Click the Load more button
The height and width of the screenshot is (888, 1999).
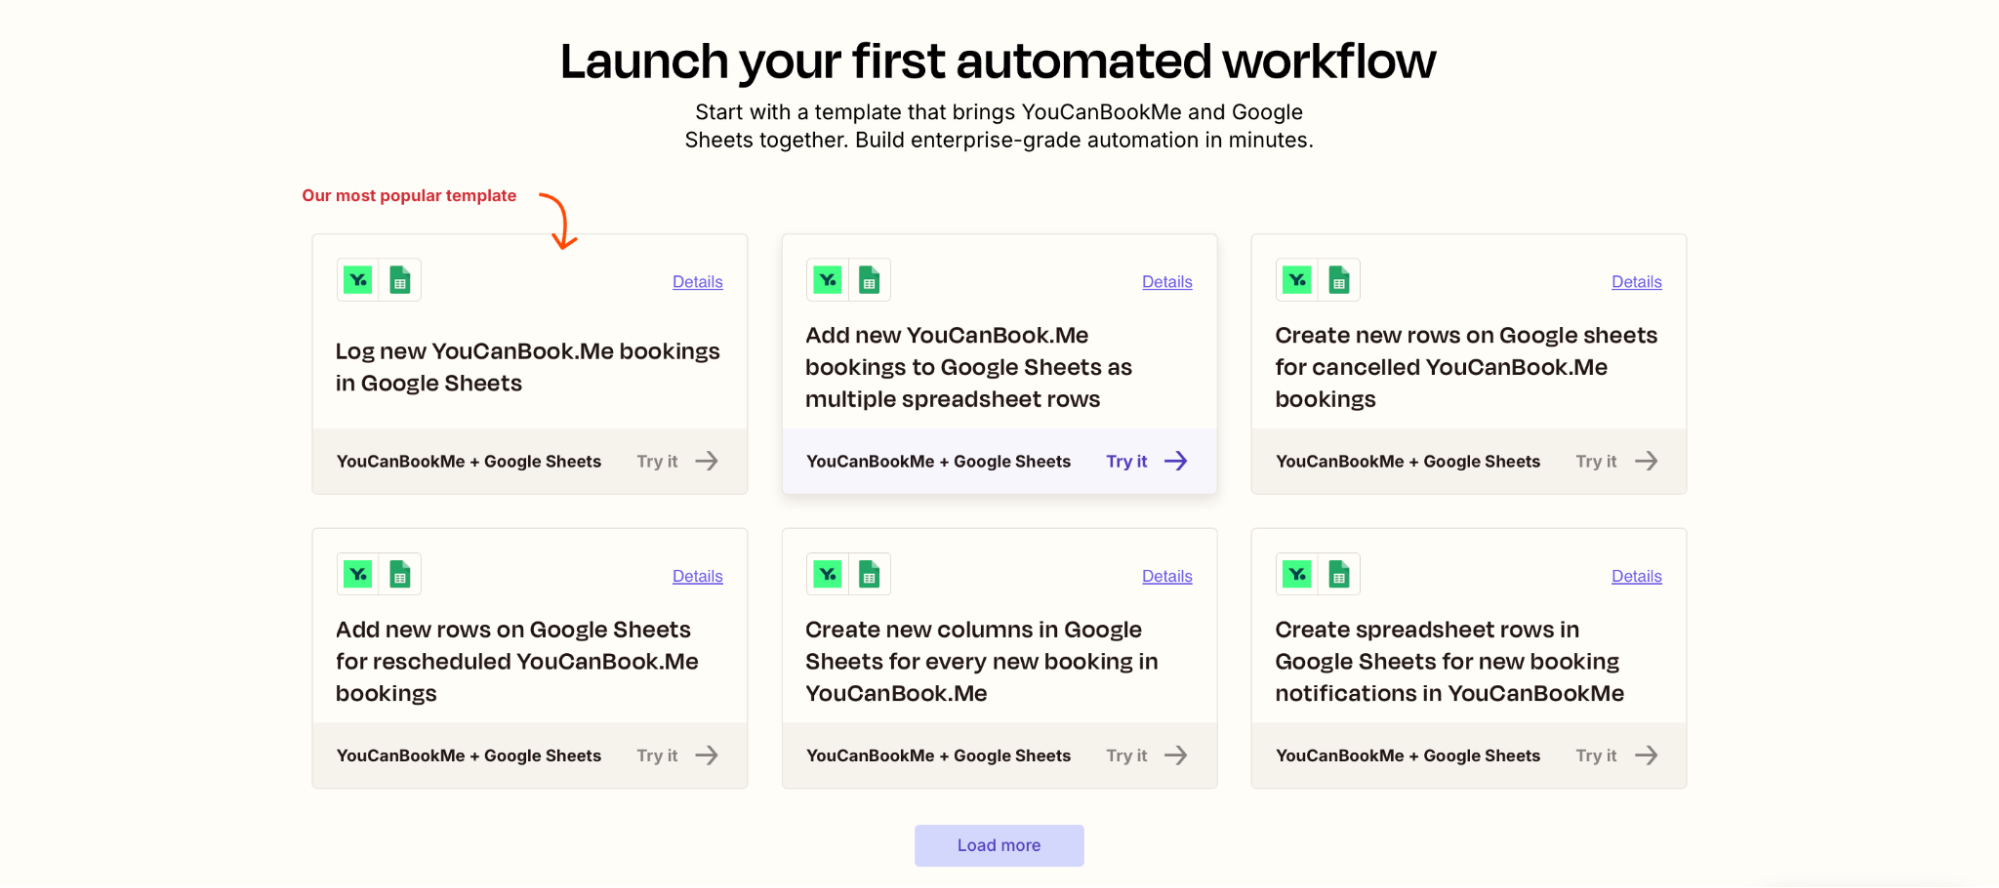click(x=999, y=845)
